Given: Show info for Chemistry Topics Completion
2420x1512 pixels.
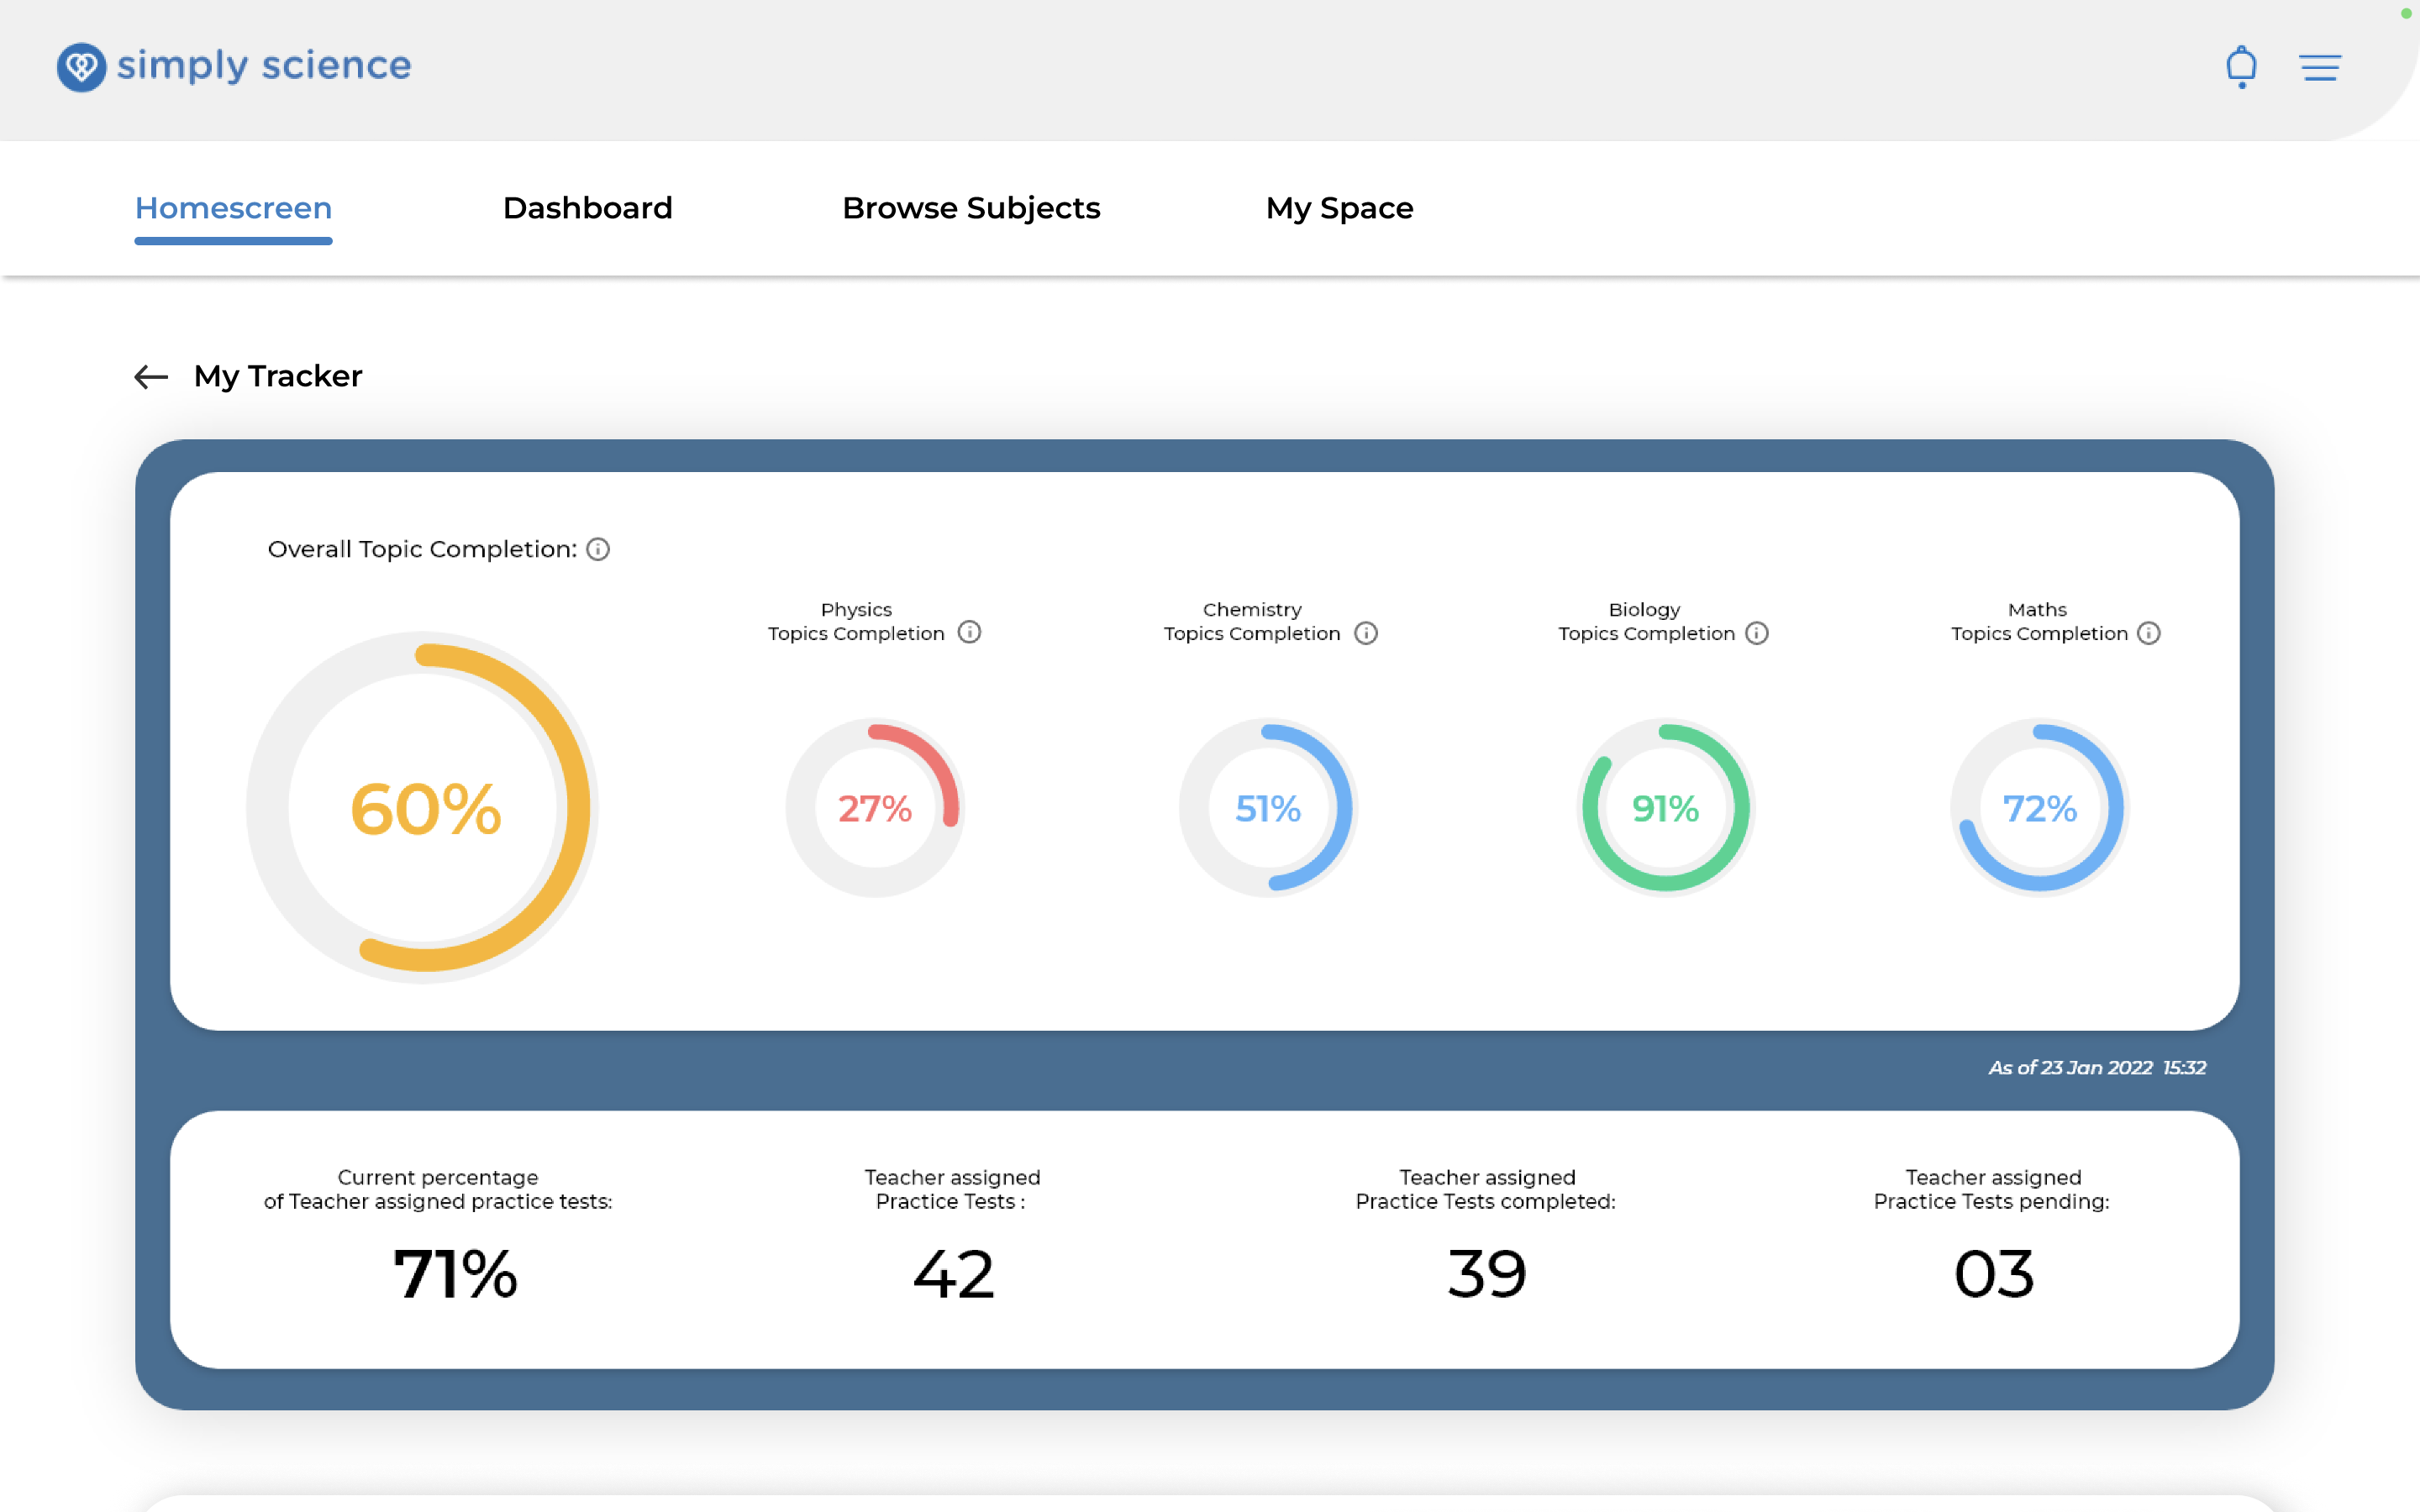Looking at the screenshot, I should (x=1366, y=633).
